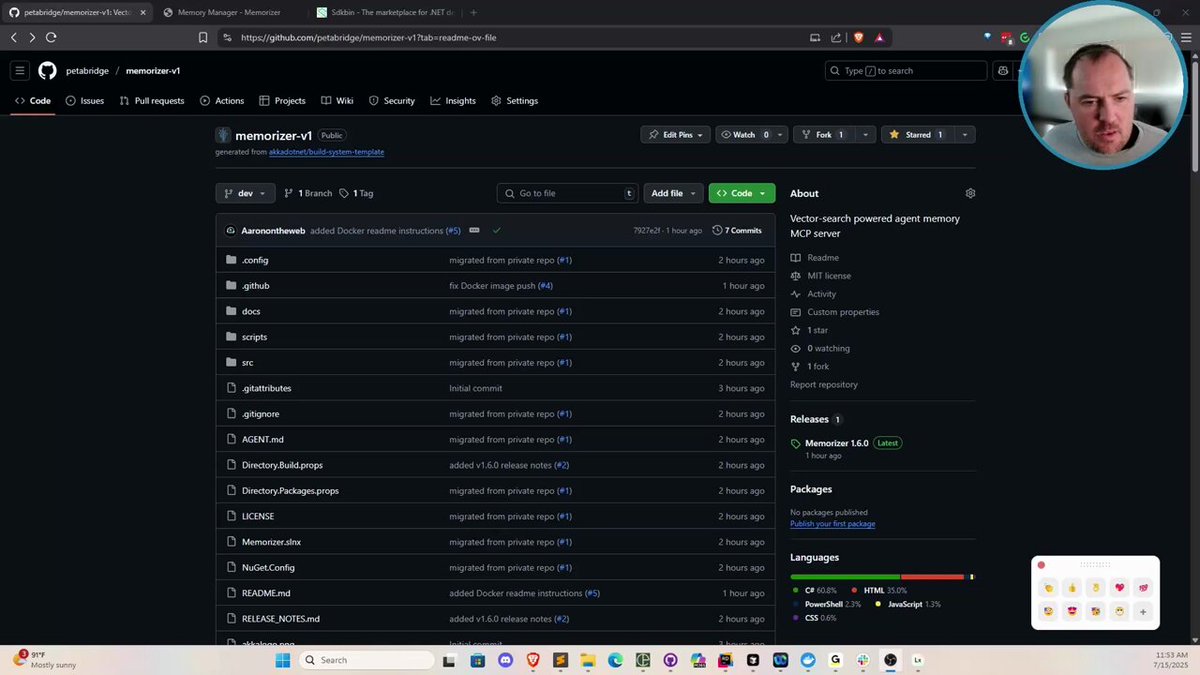Toggle the Starred button for the repo
This screenshot has width=1200, height=675.
[x=917, y=134]
